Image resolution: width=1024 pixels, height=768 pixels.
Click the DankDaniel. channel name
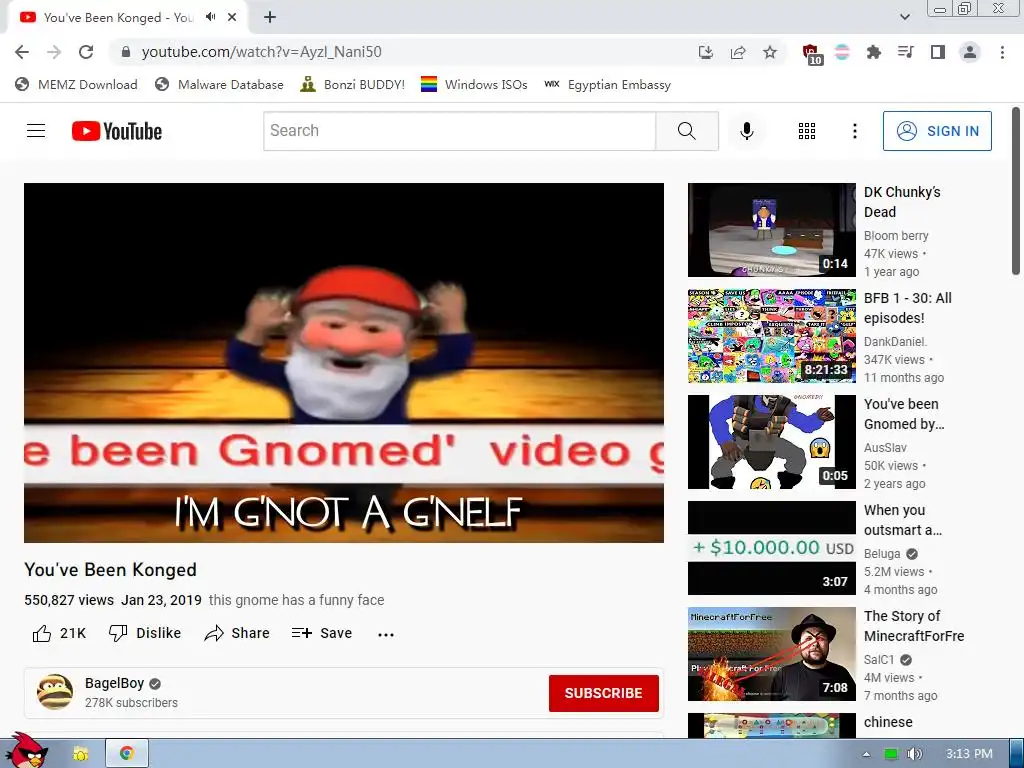tap(895, 342)
